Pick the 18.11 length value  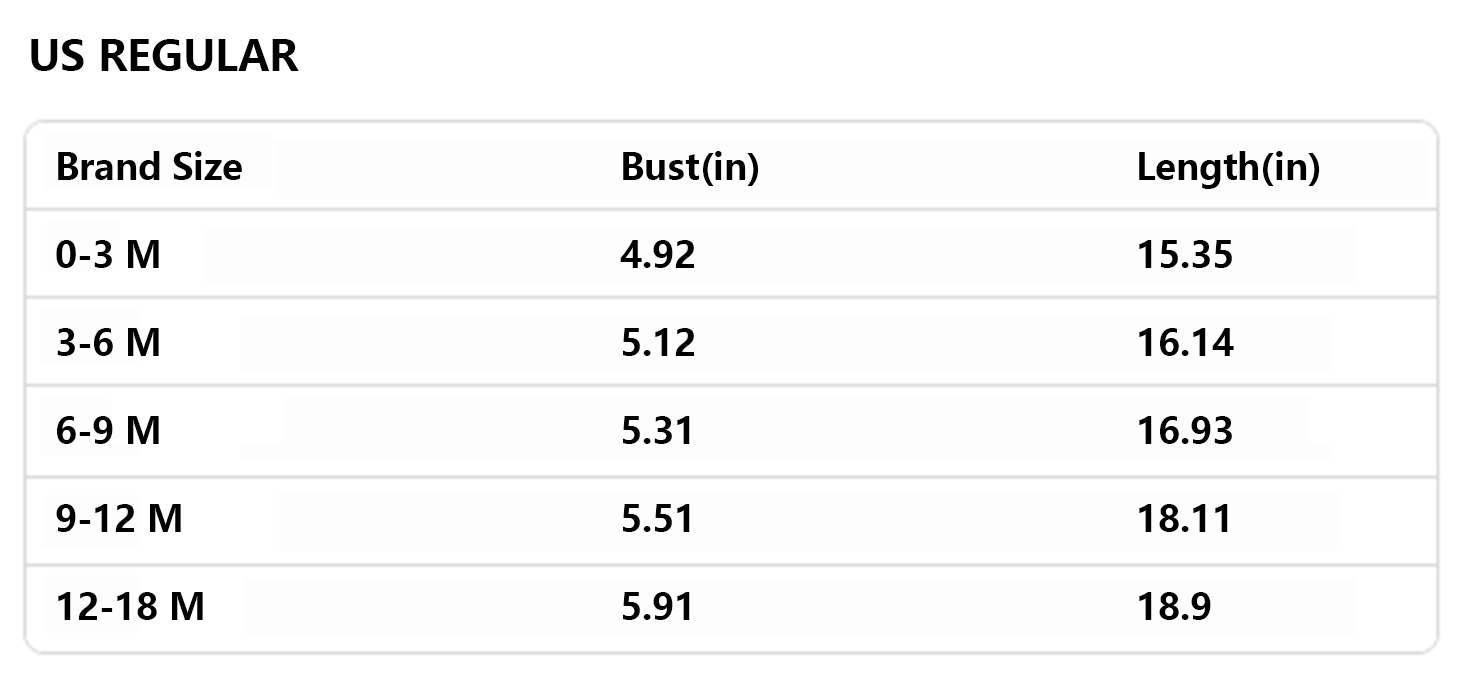(1185, 519)
